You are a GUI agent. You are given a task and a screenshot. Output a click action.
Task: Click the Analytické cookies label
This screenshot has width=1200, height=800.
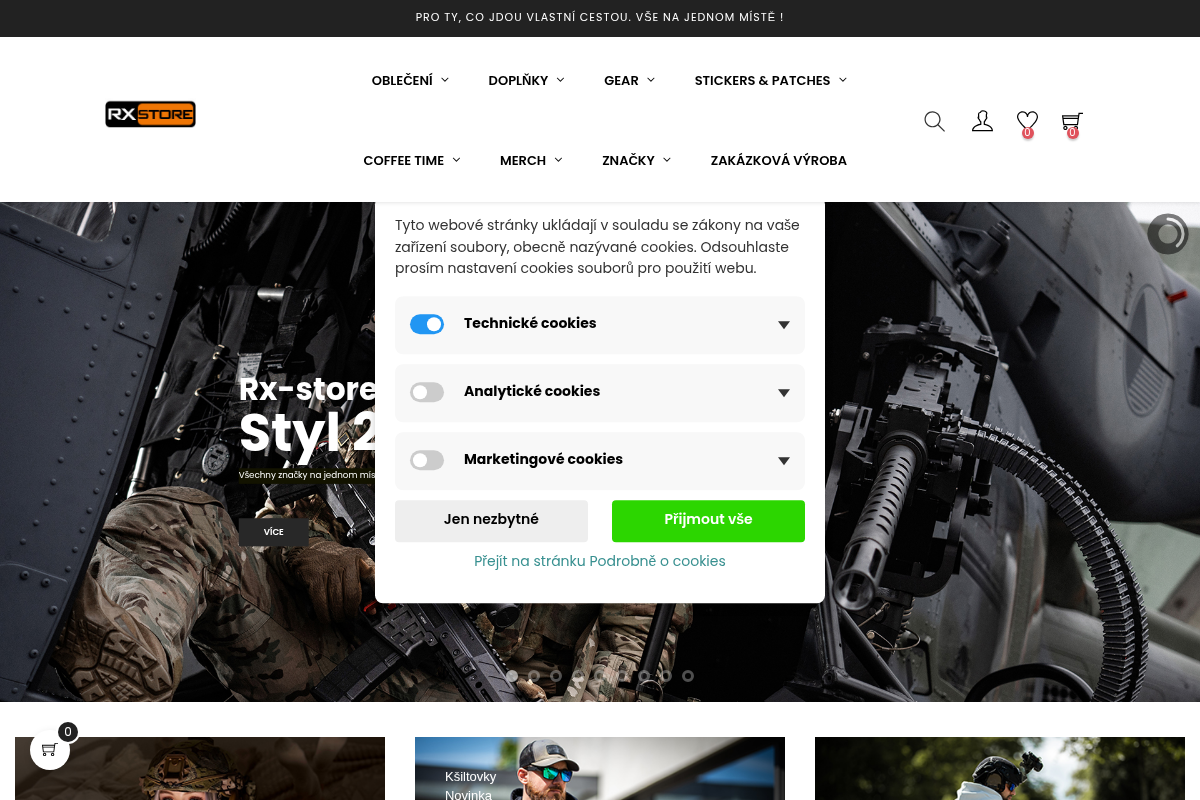(x=532, y=391)
